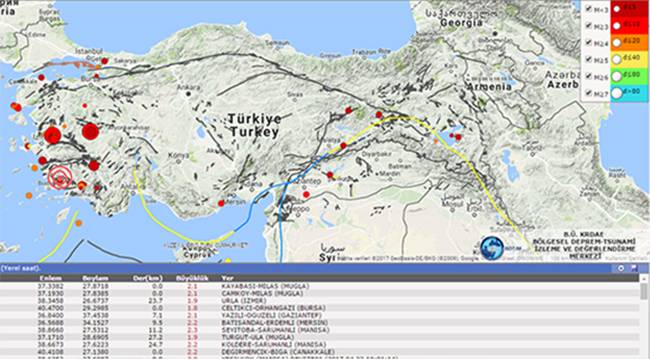Click the concentric-ring latest earthquake marker
Viewport: 650px width, 360px height.
pos(61,178)
